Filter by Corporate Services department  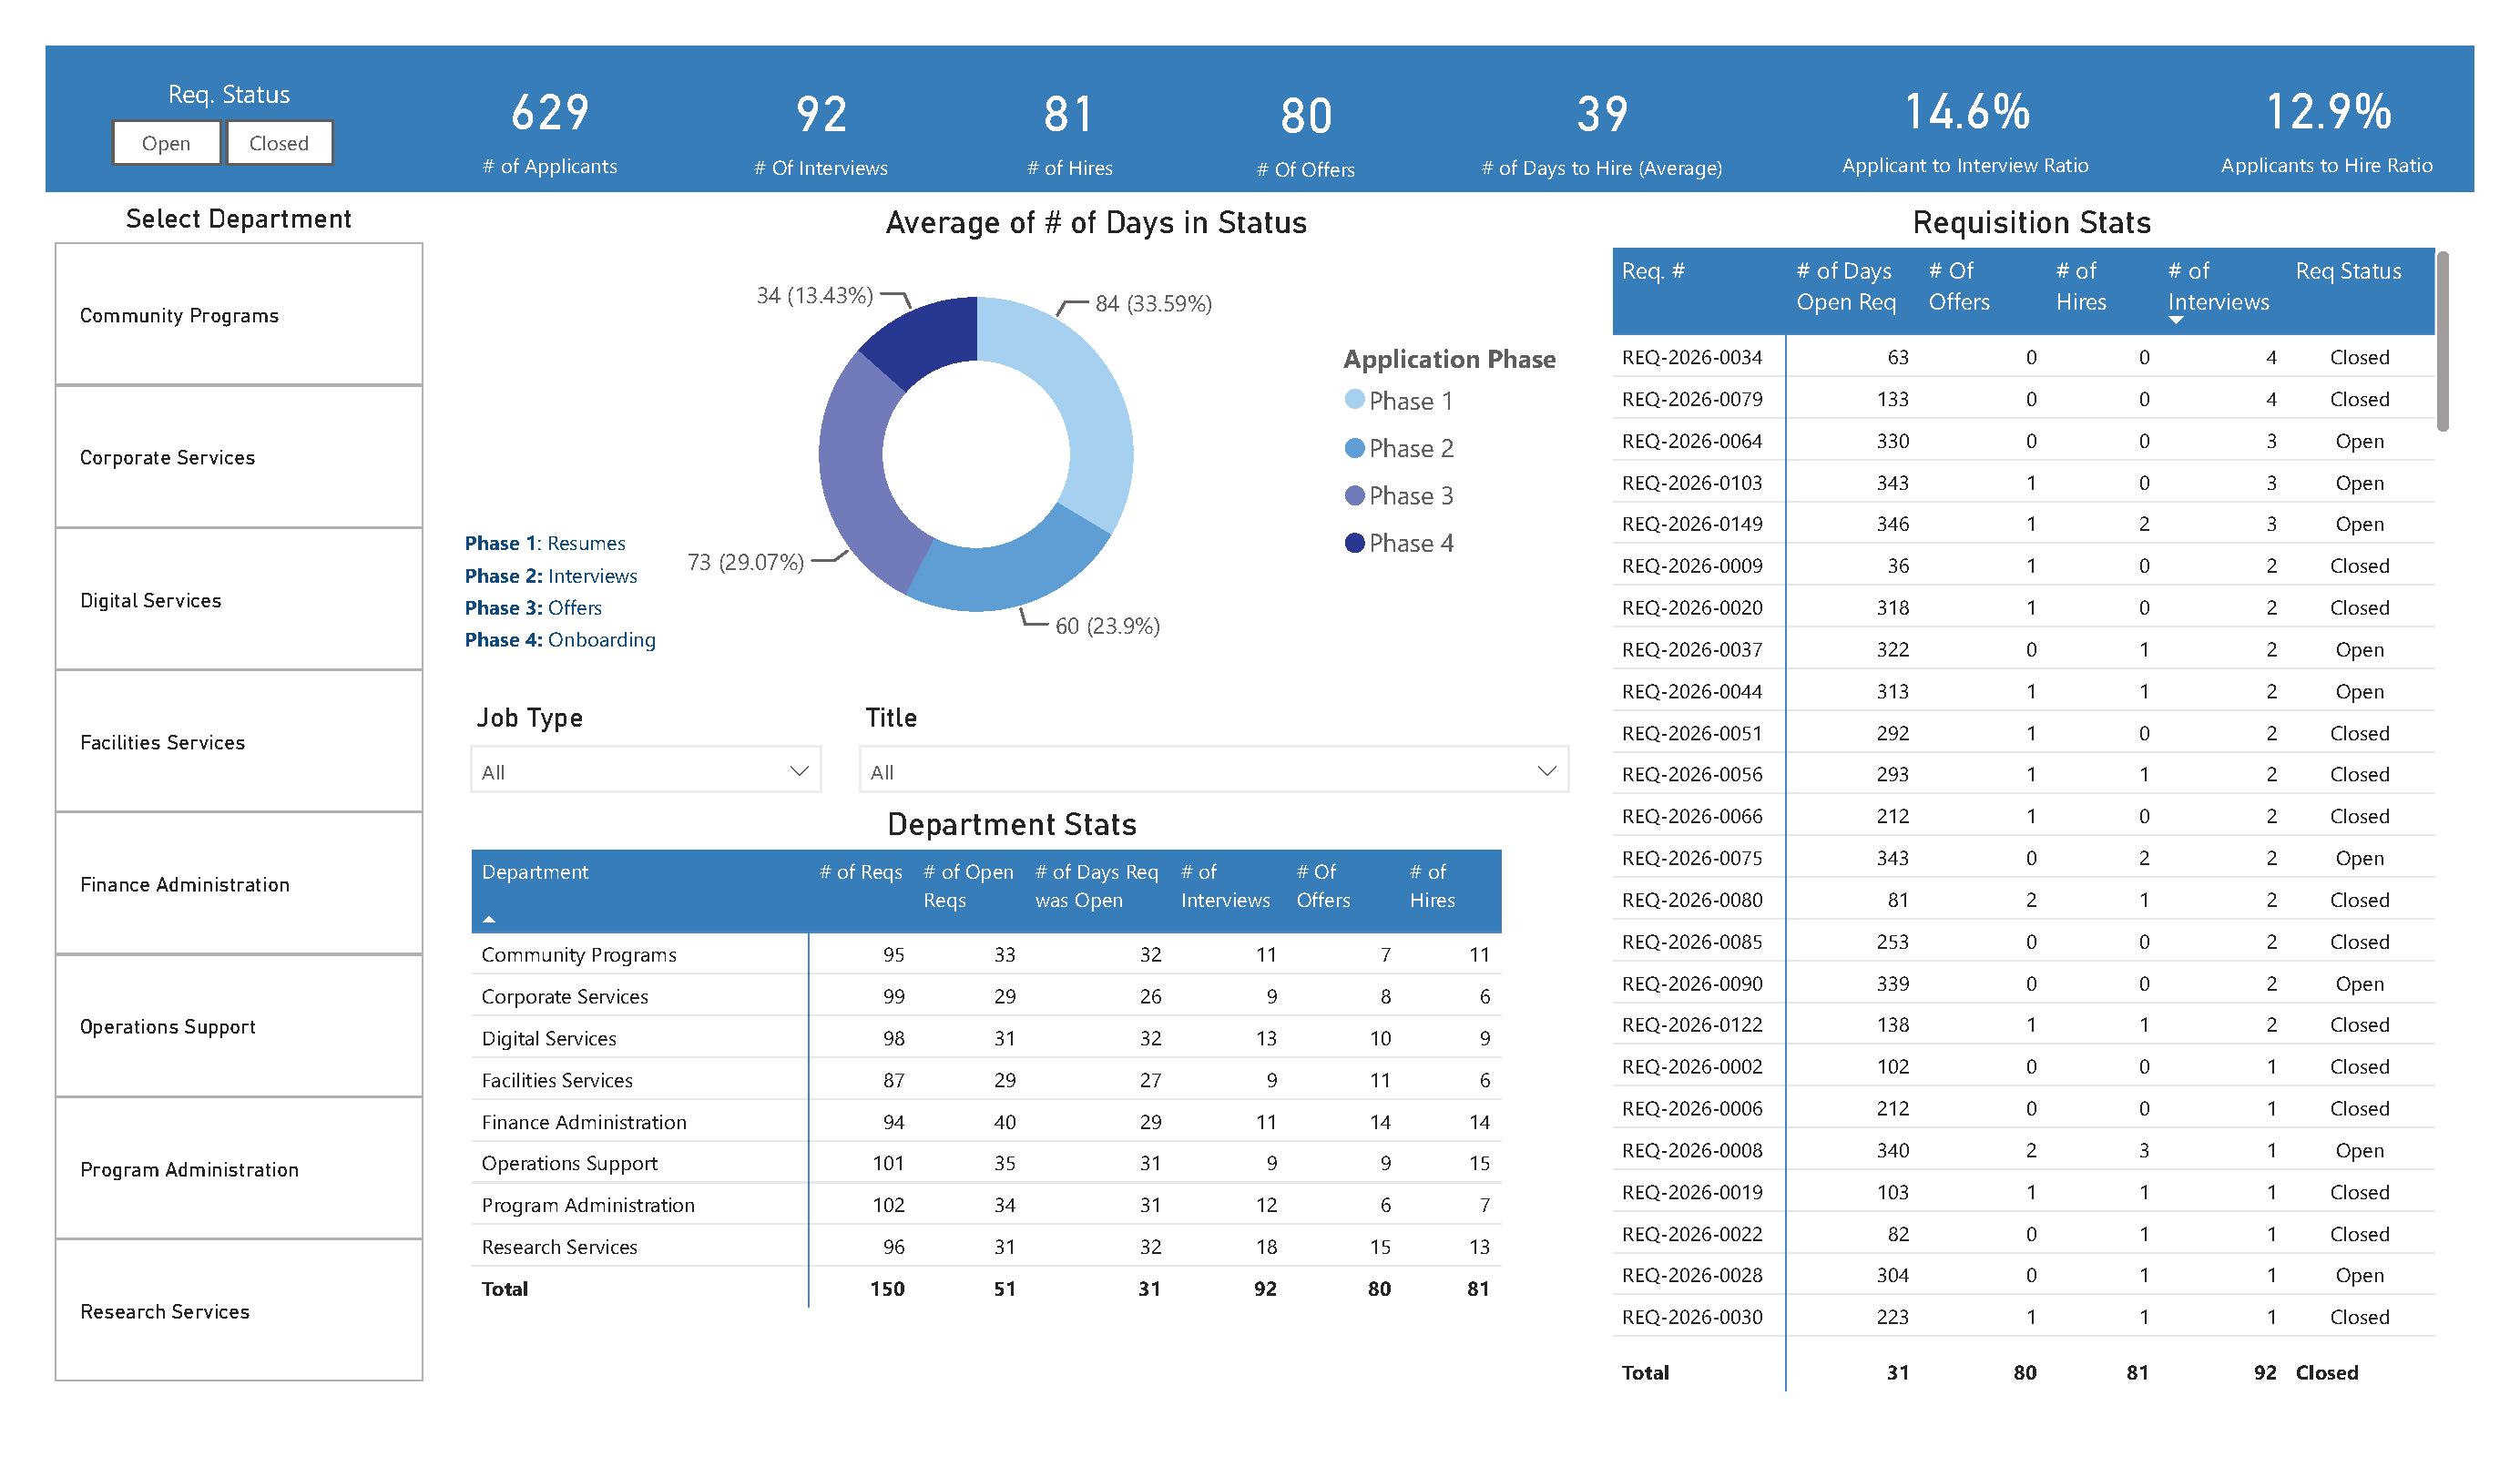[x=239, y=457]
